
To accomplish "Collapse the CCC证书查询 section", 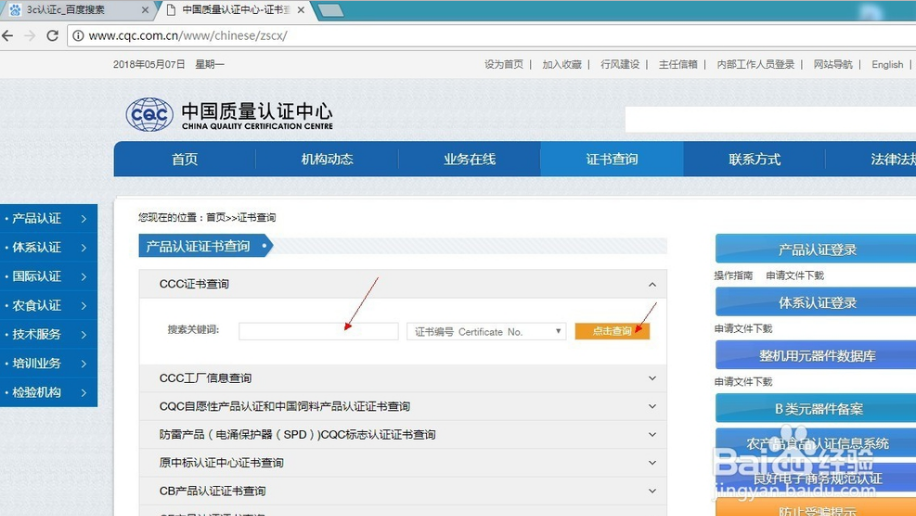I will 652,284.
